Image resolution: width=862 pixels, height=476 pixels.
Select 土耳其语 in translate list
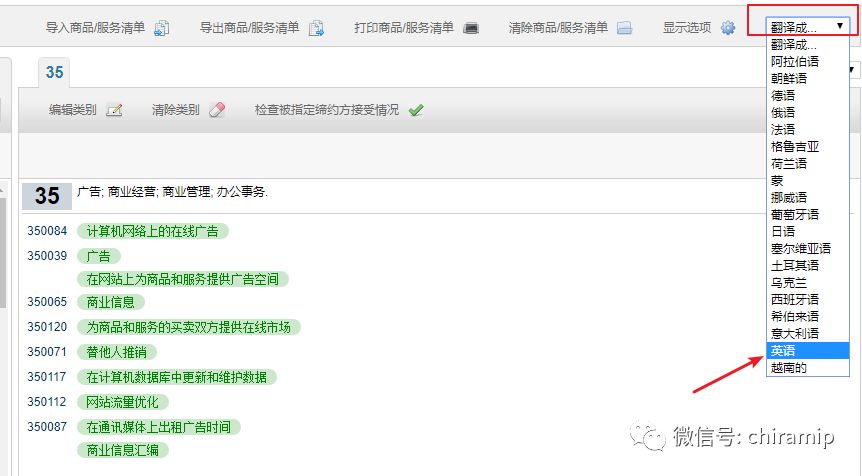(x=807, y=265)
